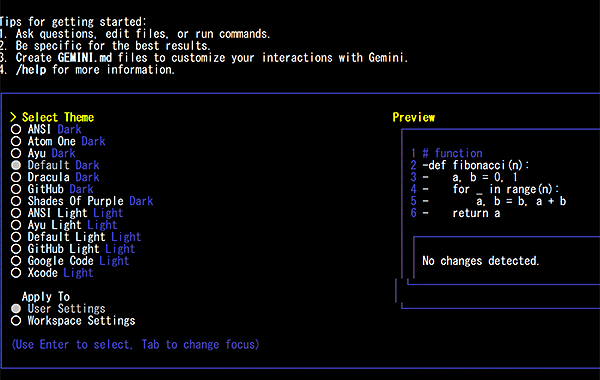This screenshot has height=380, width=600.
Task: Pick the Ayu Light theme
Action: click(x=16, y=225)
